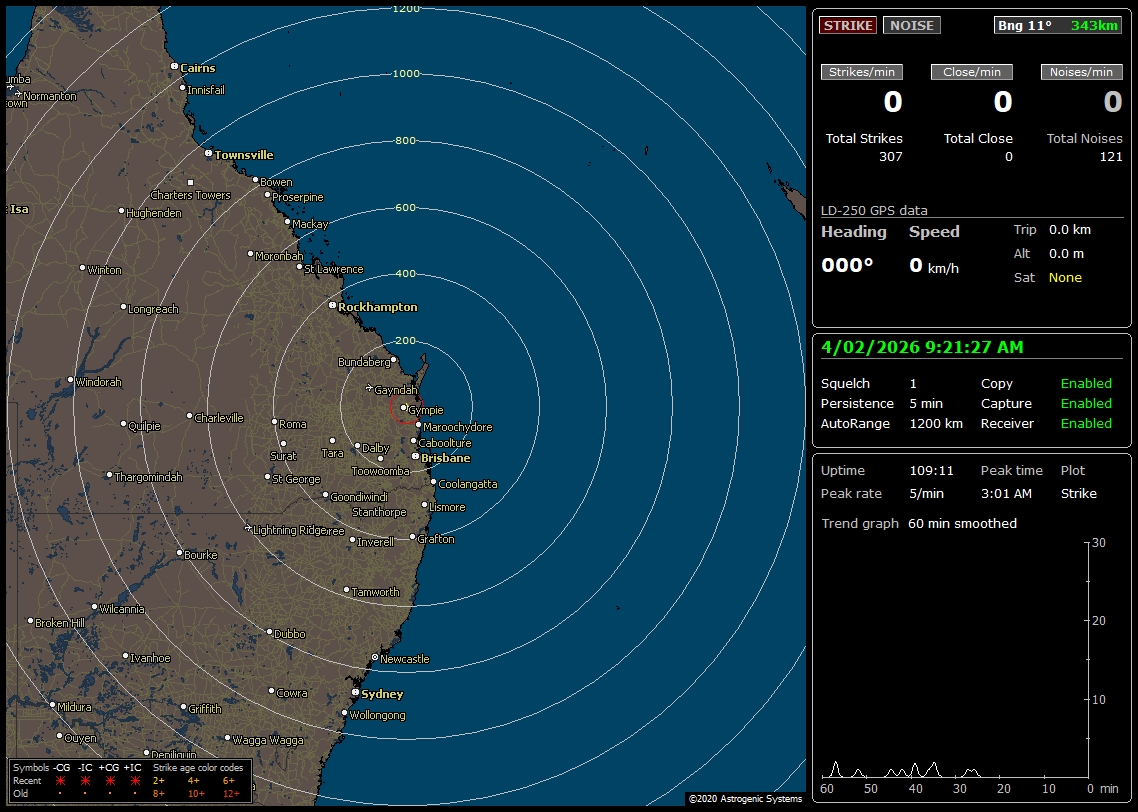Image resolution: width=1138 pixels, height=812 pixels.
Task: Toggle Copy from Enabled state
Action: (x=1086, y=383)
